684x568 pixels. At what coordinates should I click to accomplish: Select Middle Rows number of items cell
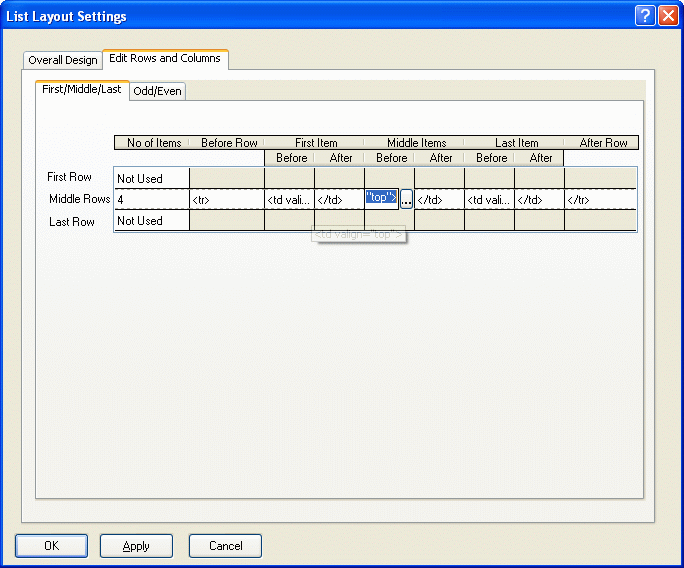coord(151,200)
